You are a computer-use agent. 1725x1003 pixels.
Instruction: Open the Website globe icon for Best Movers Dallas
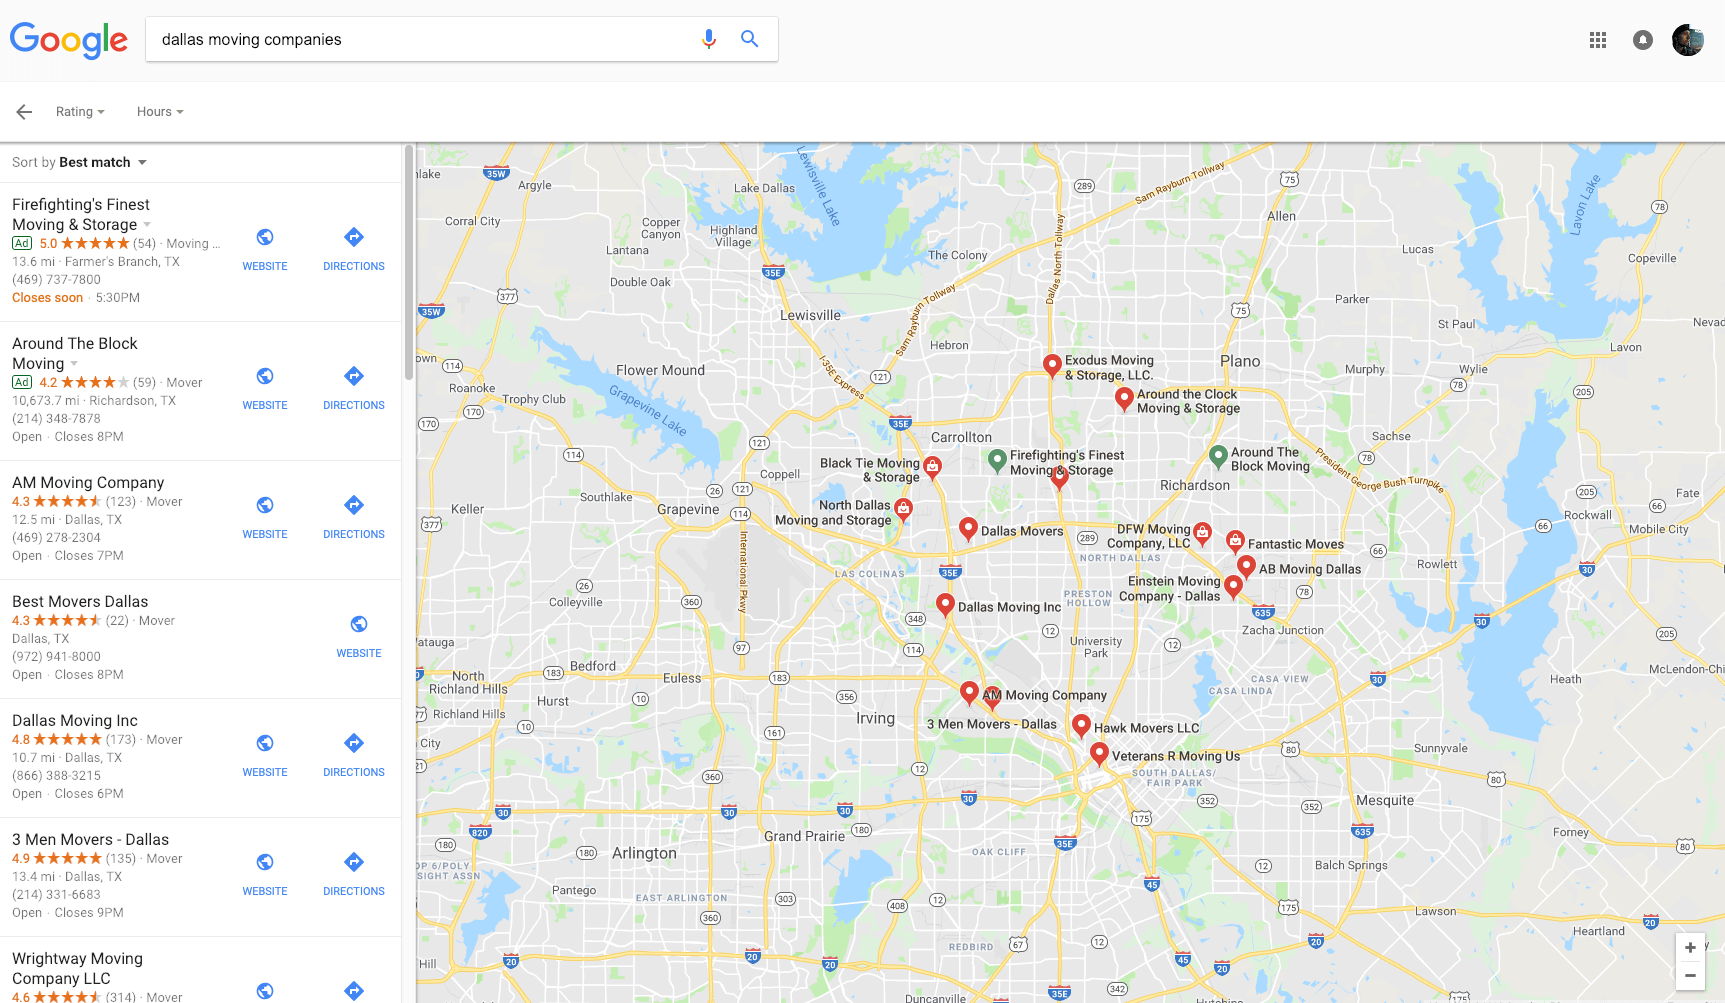pyautogui.click(x=358, y=624)
